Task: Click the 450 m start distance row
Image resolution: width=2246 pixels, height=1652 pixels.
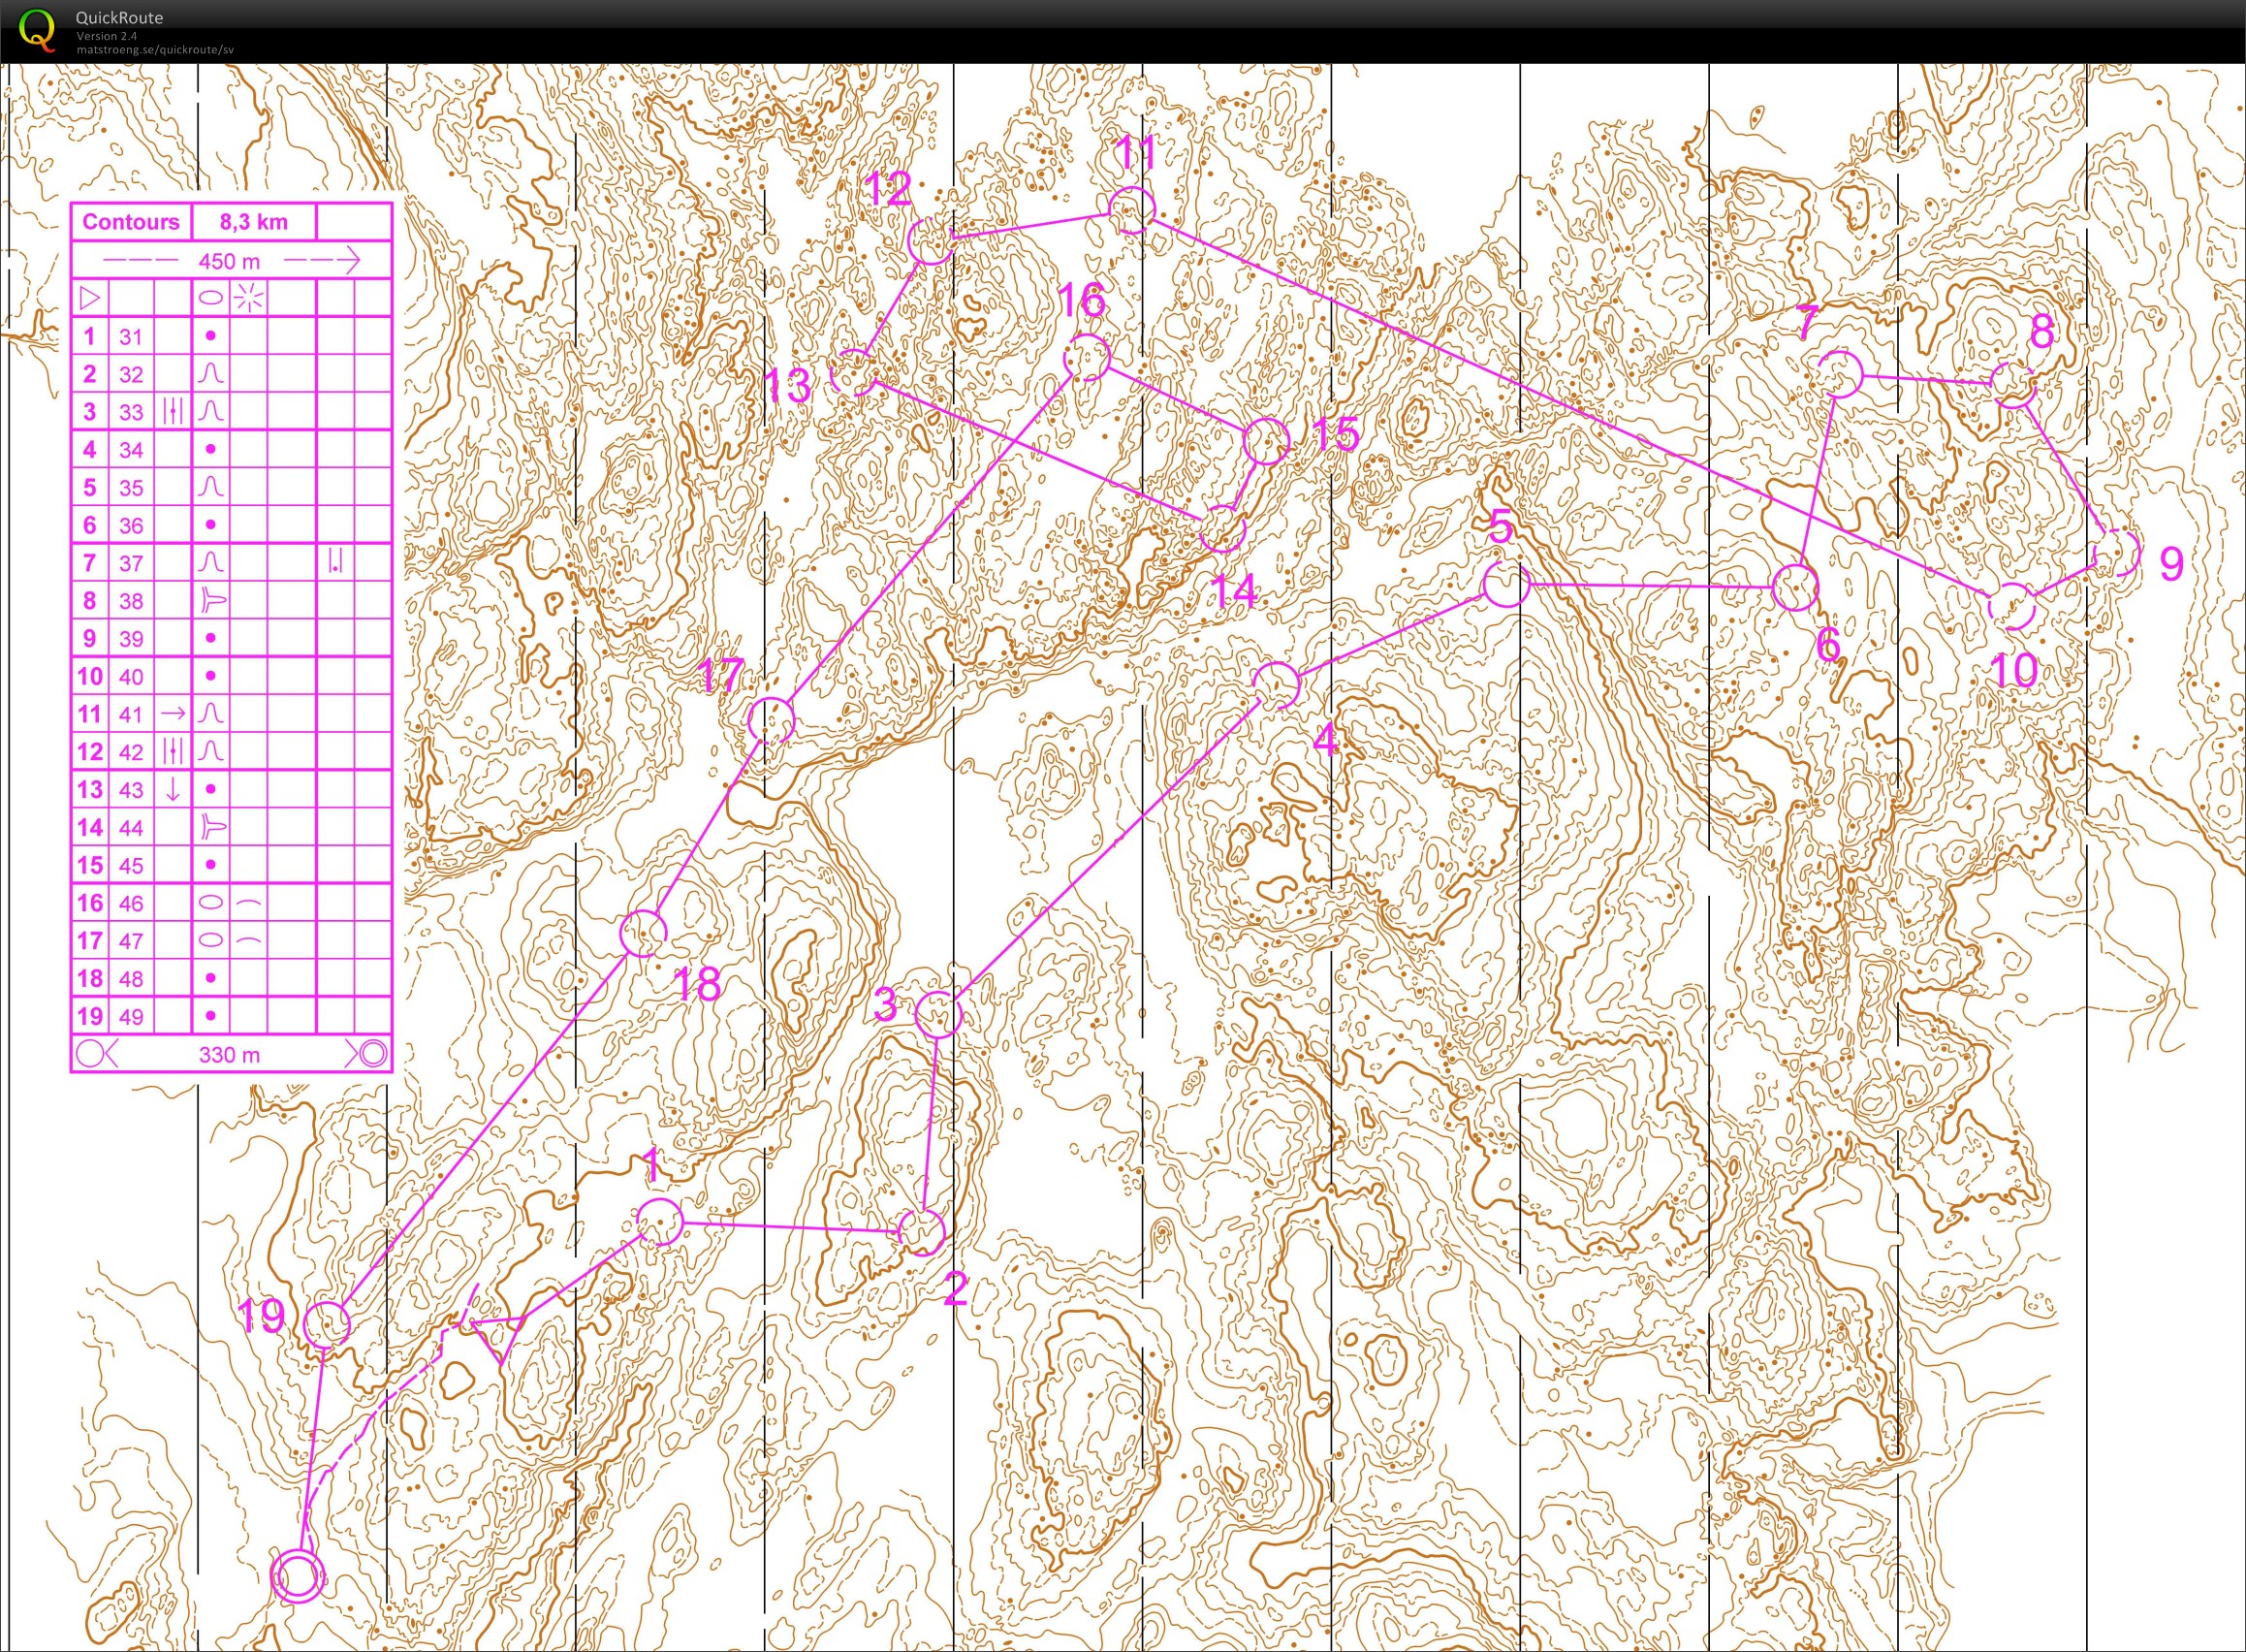Action: pos(231,261)
